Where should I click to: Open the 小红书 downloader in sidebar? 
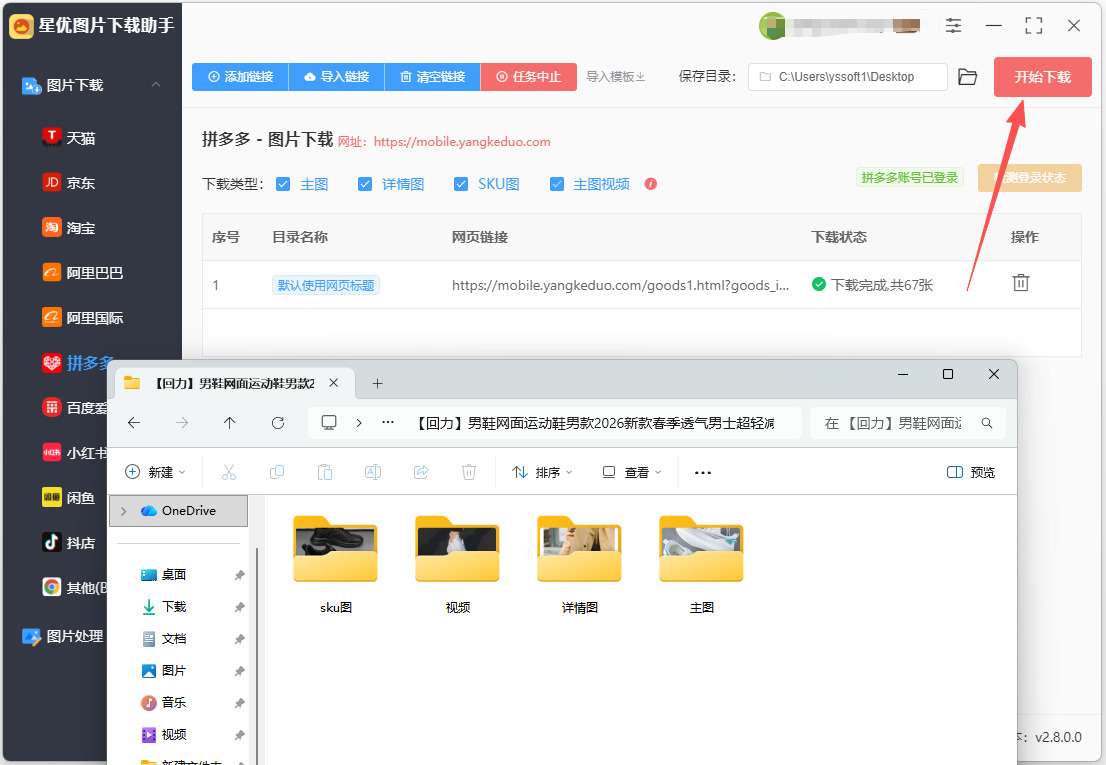75,453
